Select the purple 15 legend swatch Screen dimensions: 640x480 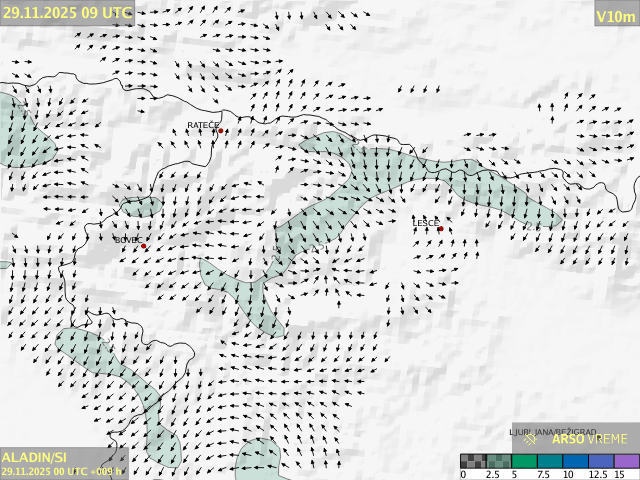[x=625, y=461]
